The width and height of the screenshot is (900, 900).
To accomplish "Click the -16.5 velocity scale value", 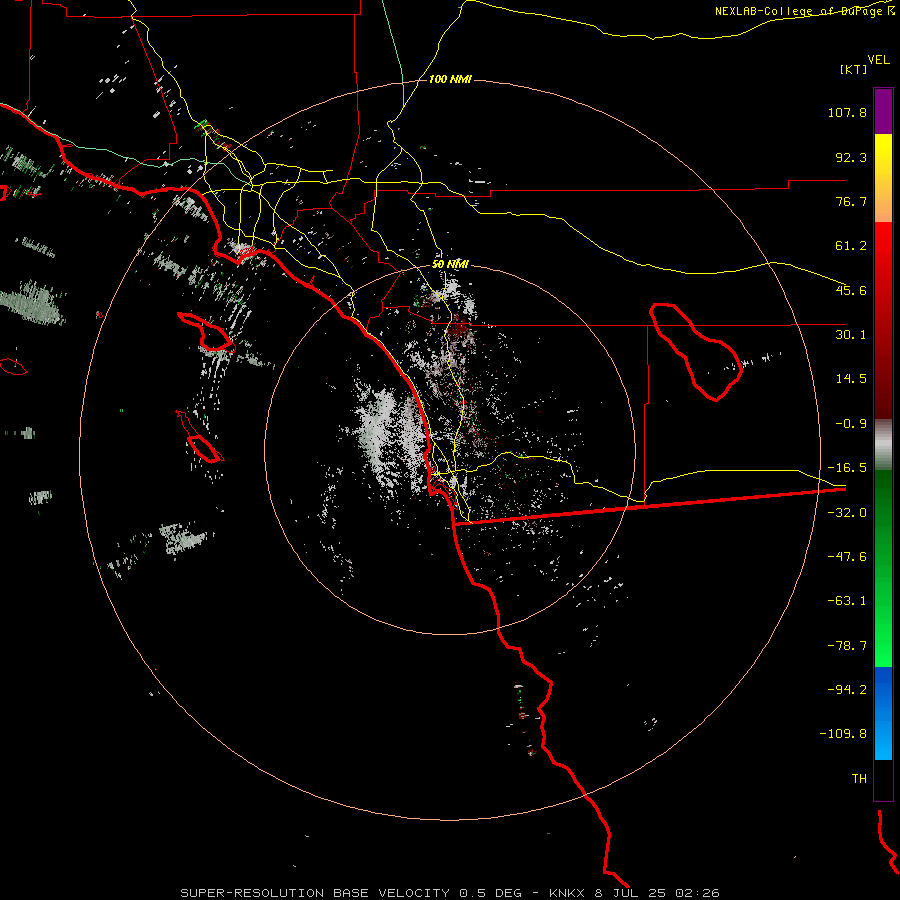I will click(847, 468).
